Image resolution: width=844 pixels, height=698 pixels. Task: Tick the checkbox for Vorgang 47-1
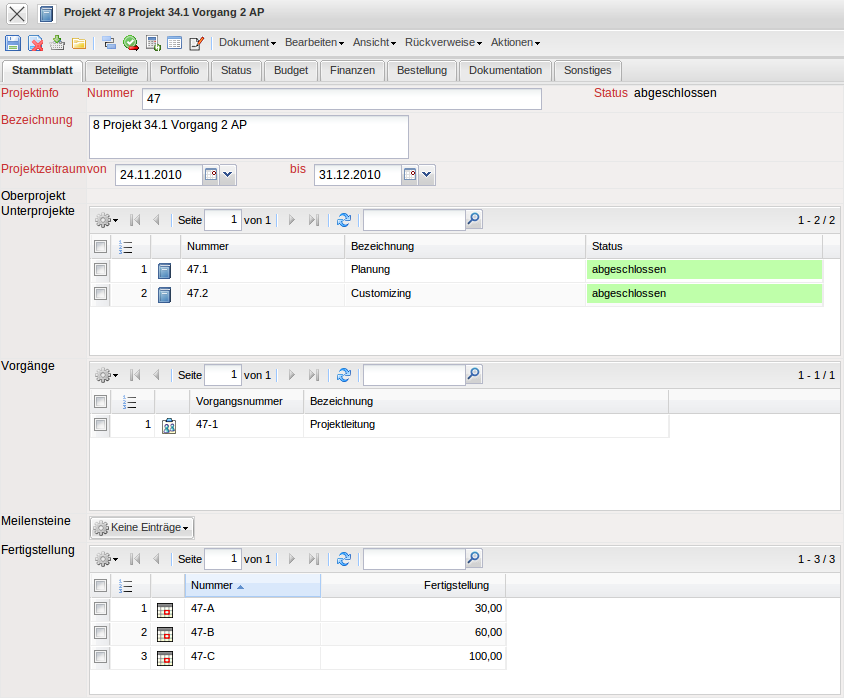pyautogui.click(x=100, y=425)
